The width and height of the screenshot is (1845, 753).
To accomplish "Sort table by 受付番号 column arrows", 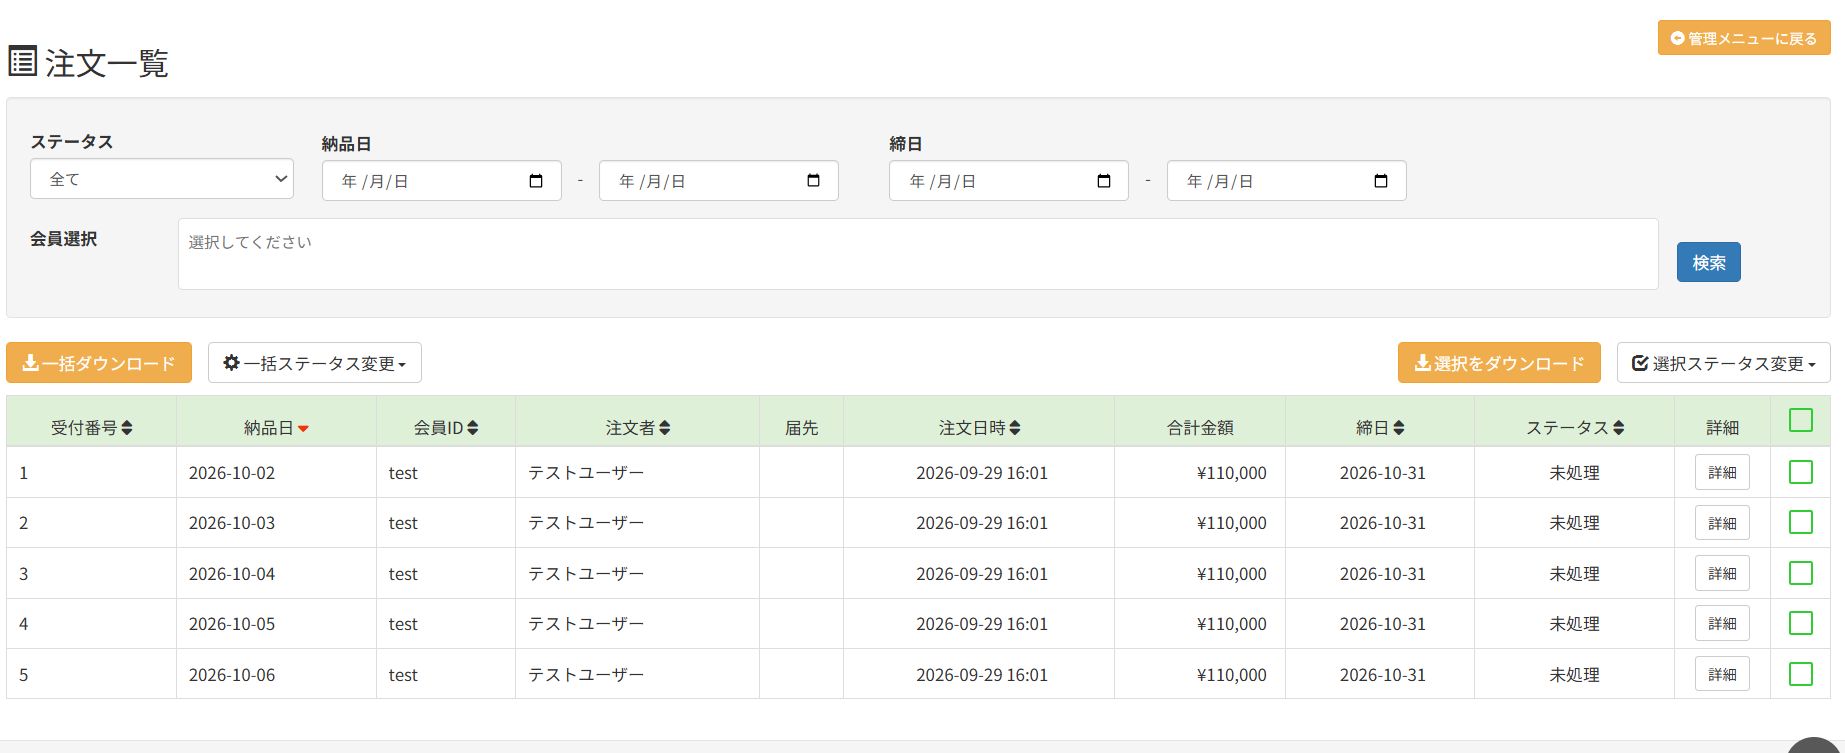I will click(x=127, y=428).
